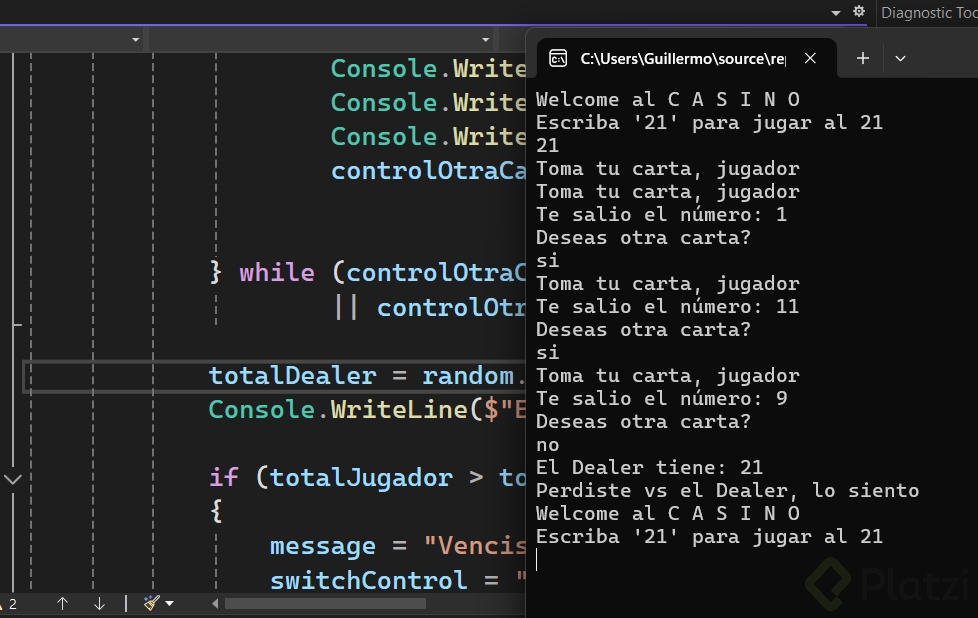The width and height of the screenshot is (978, 618).
Task: Open the terminal tab dropdown chevron
Action: click(900, 58)
